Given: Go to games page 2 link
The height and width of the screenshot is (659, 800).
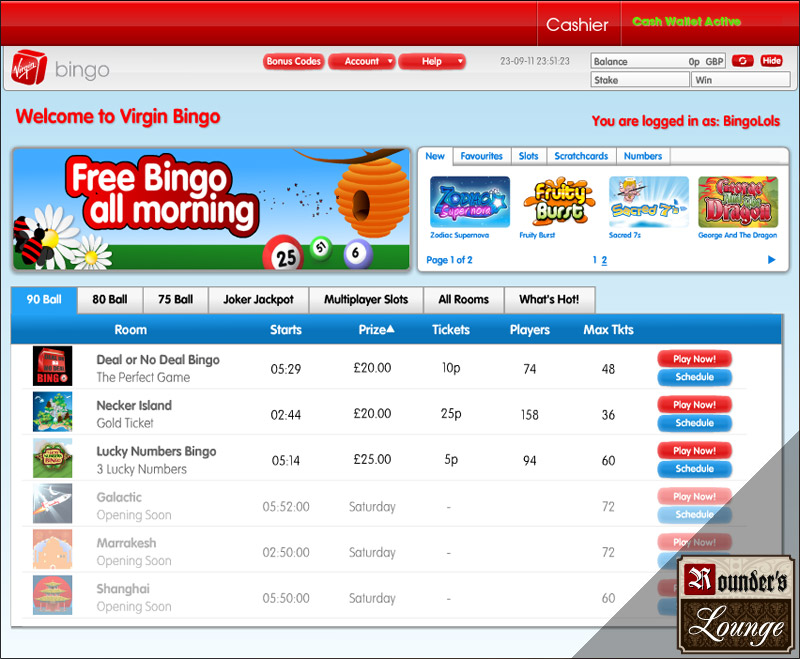Looking at the screenshot, I should pyautogui.click(x=605, y=260).
